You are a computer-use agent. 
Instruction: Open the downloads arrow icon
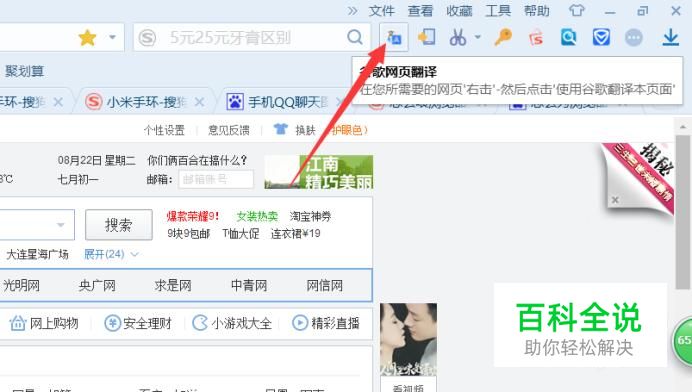click(670, 38)
